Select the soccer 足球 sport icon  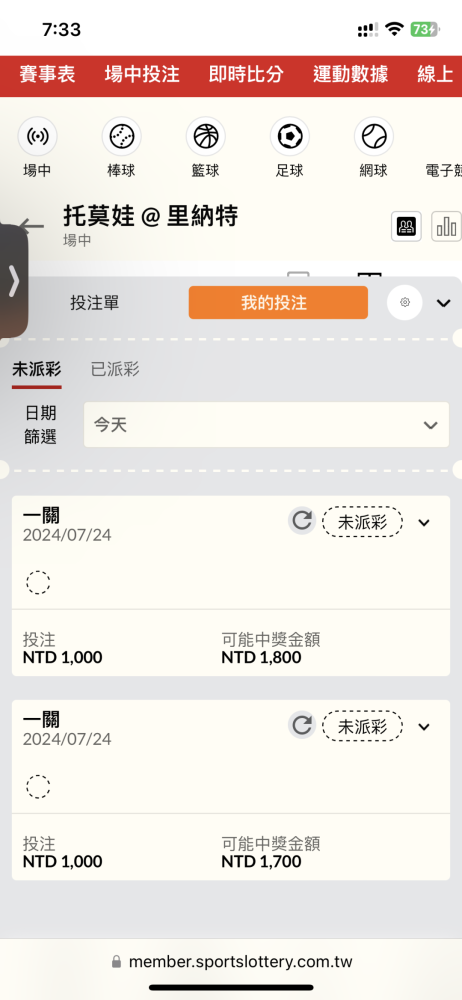click(290, 136)
